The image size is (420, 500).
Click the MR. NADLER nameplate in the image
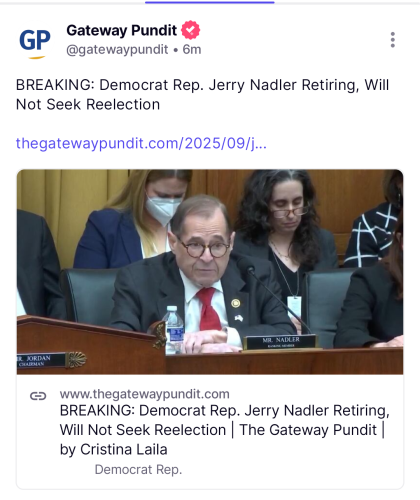281,342
